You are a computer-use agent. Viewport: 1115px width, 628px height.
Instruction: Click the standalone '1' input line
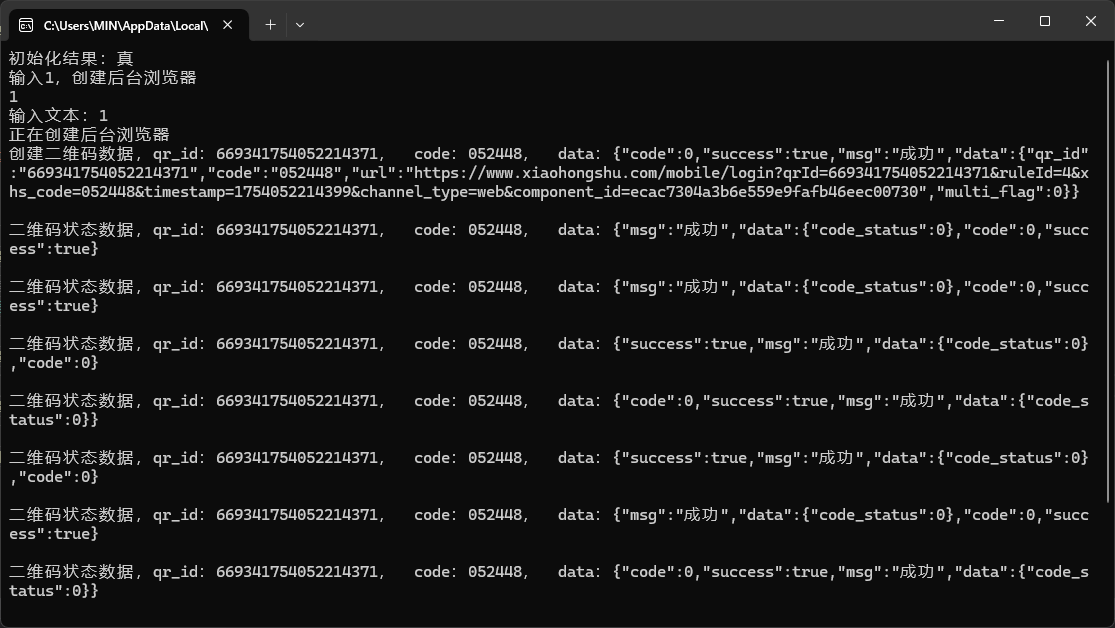14,97
